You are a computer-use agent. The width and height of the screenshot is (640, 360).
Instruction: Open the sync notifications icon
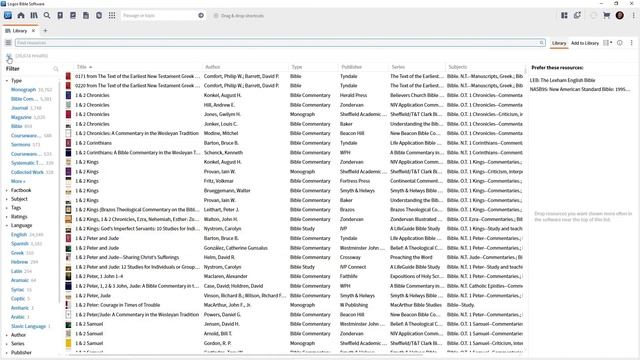click(577, 16)
